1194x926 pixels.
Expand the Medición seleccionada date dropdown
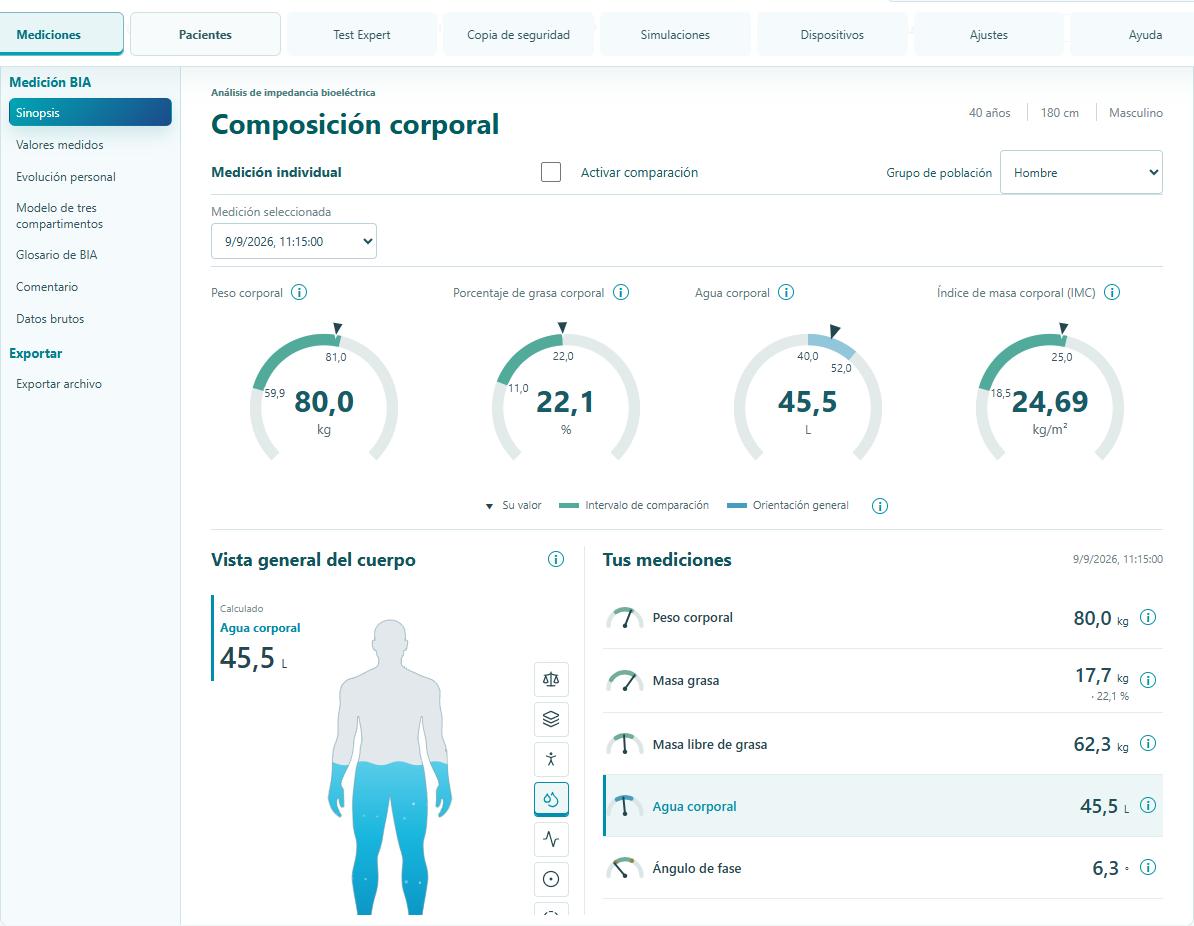click(294, 241)
